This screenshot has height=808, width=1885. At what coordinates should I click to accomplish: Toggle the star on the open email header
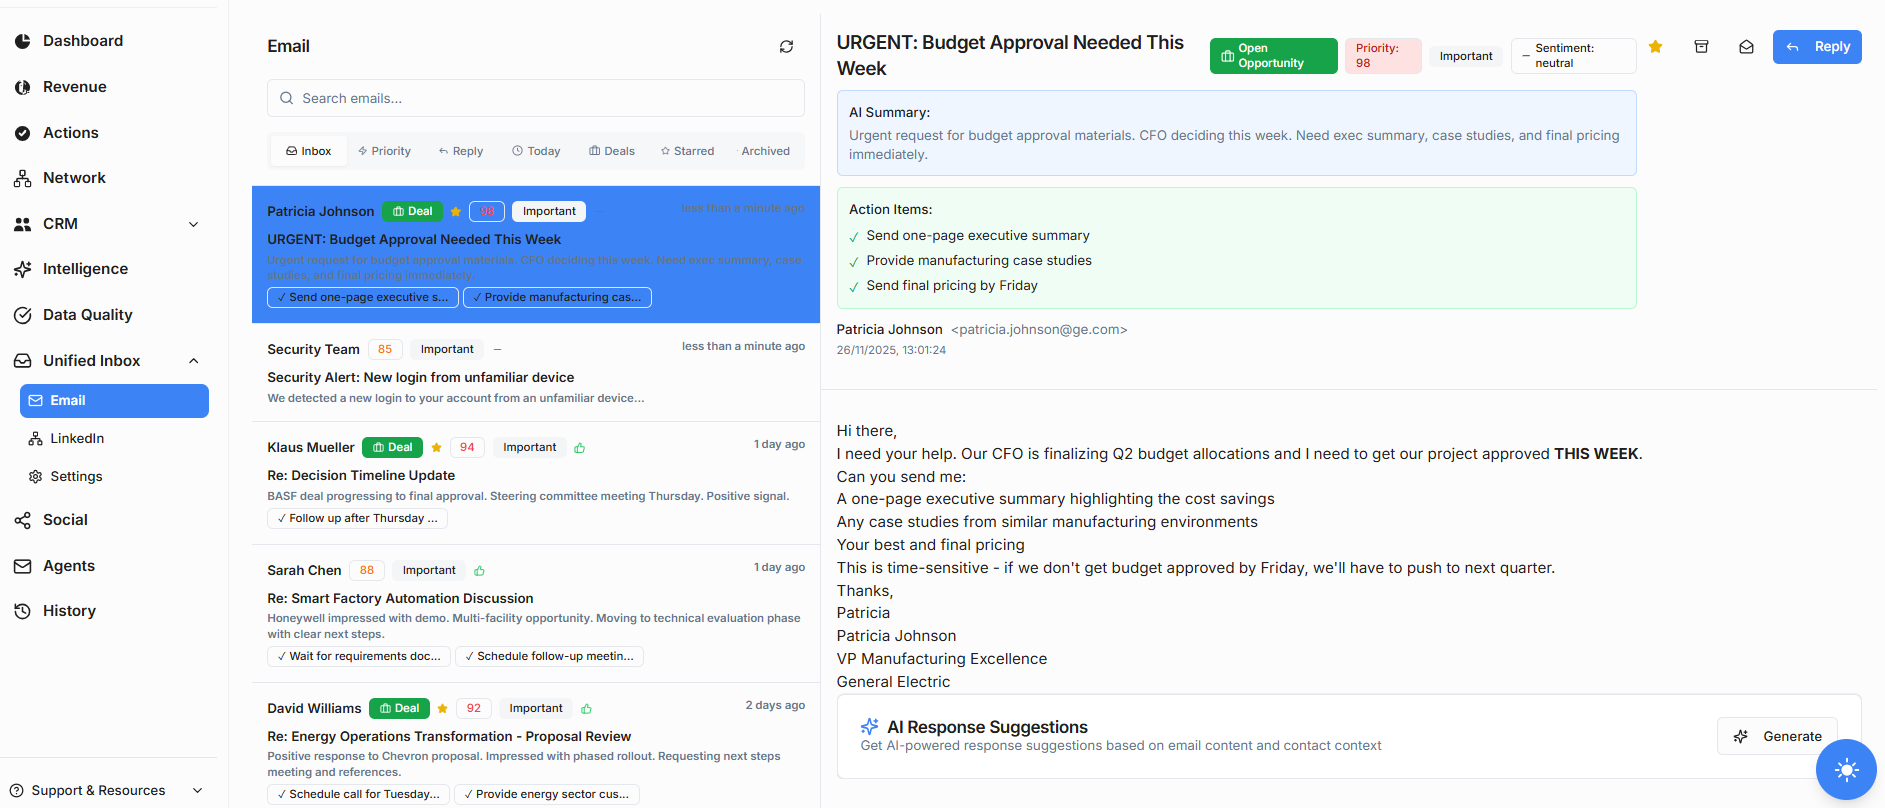click(x=1656, y=47)
